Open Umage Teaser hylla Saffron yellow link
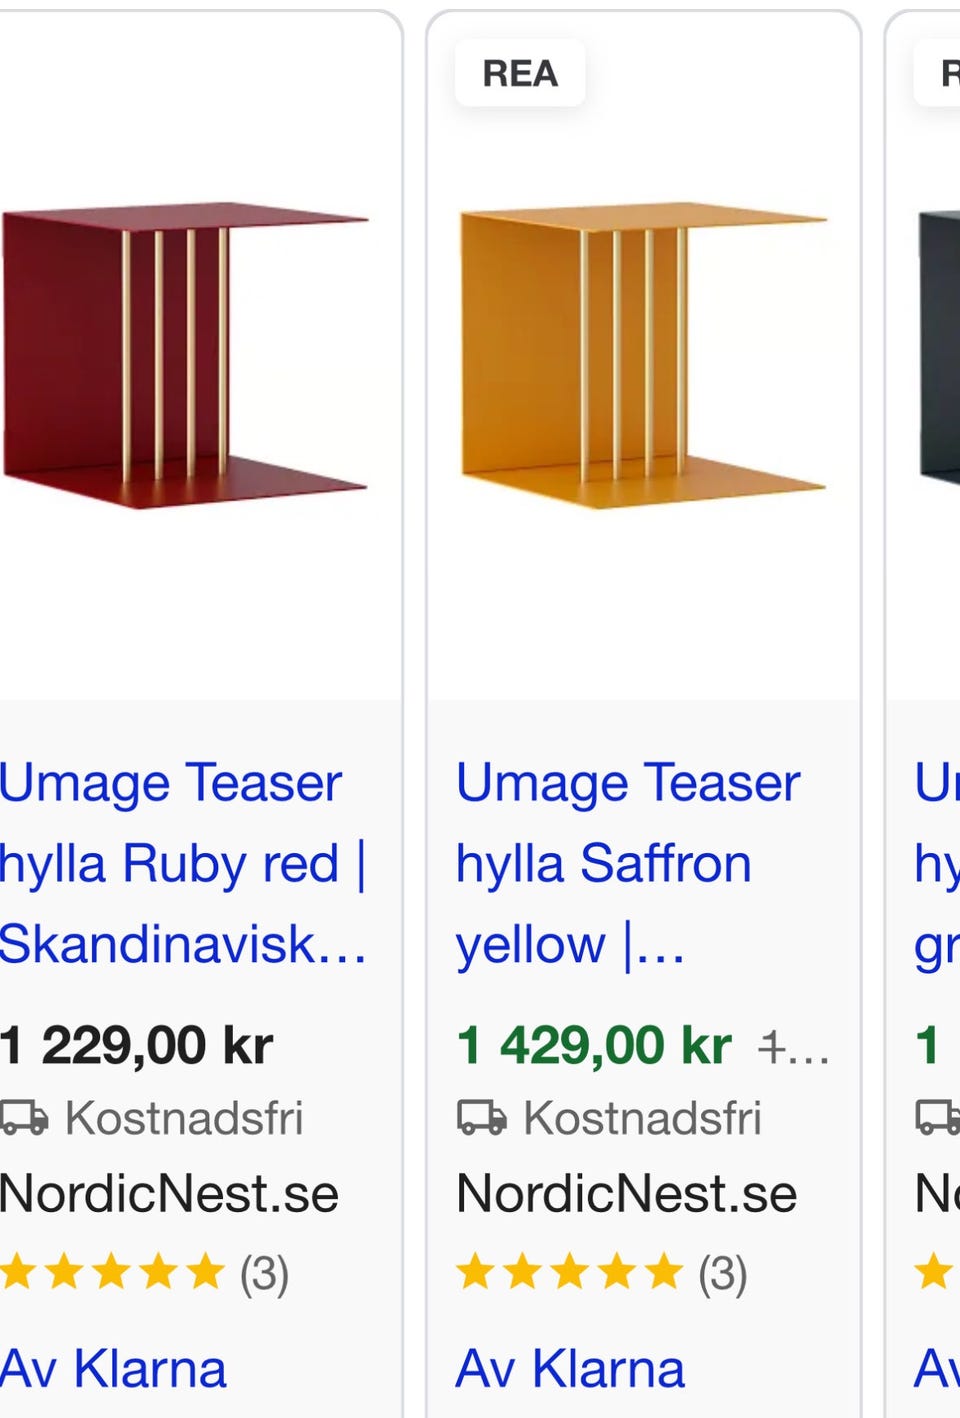960x1418 pixels. coord(628,863)
